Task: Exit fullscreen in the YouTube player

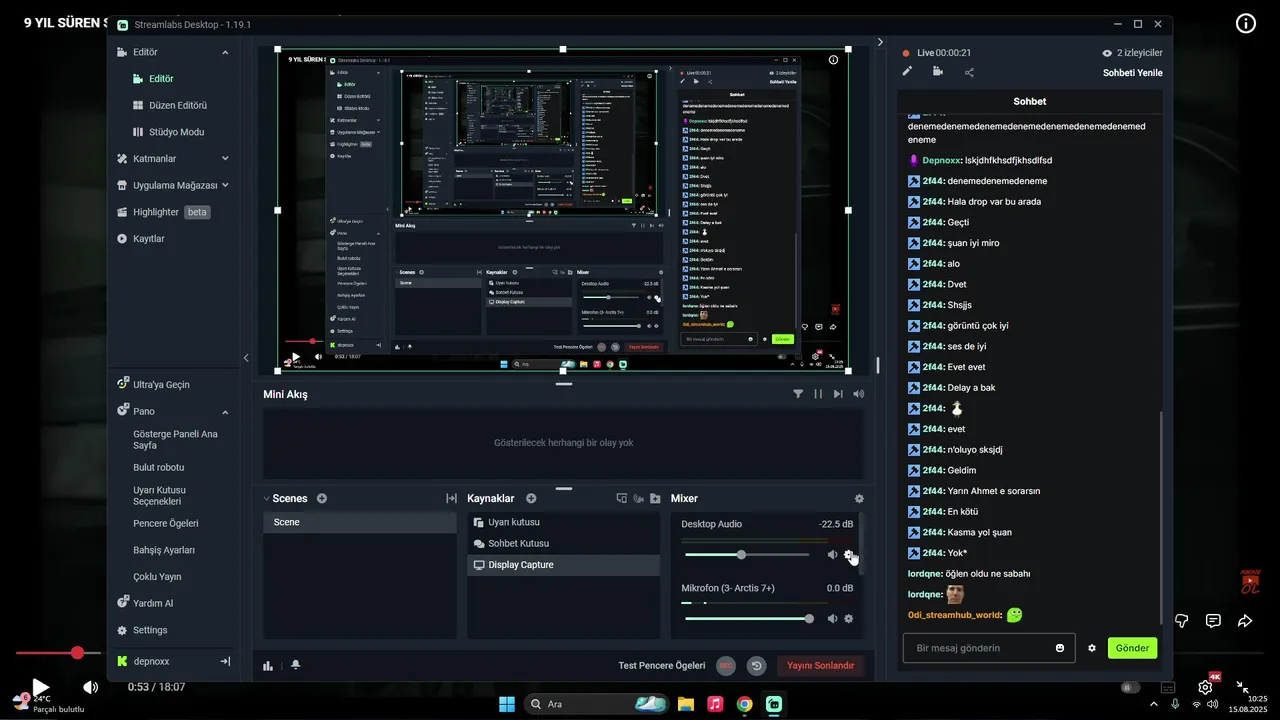Action: (x=1243, y=687)
